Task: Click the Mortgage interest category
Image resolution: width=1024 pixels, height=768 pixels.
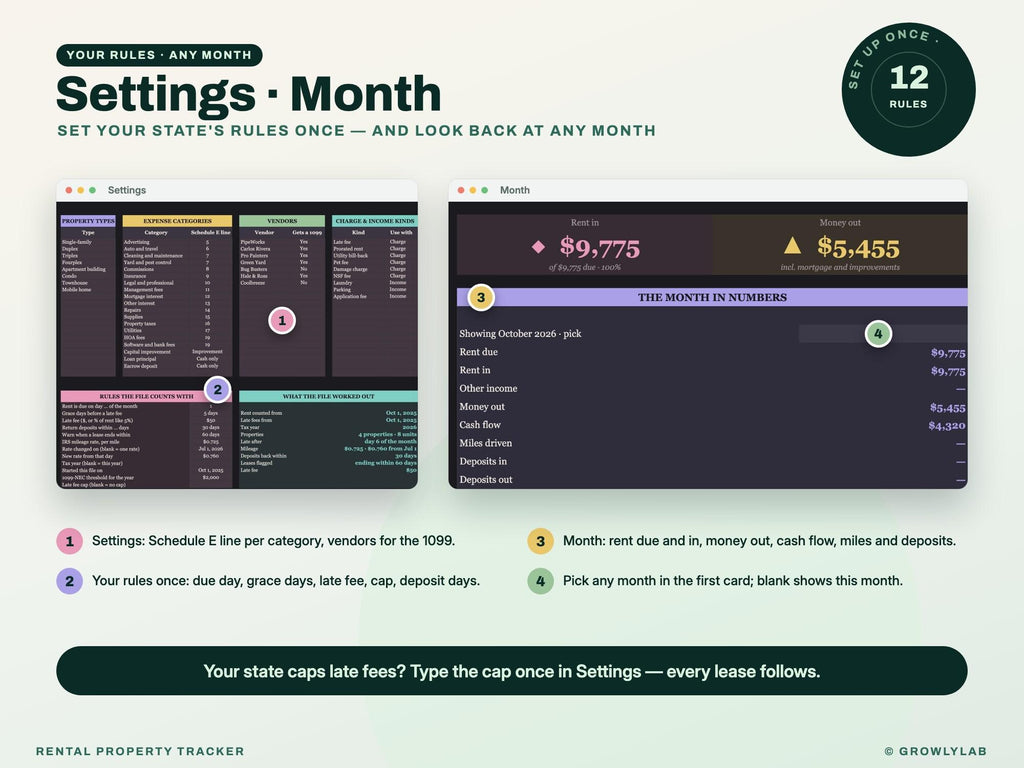Action: pos(143,296)
